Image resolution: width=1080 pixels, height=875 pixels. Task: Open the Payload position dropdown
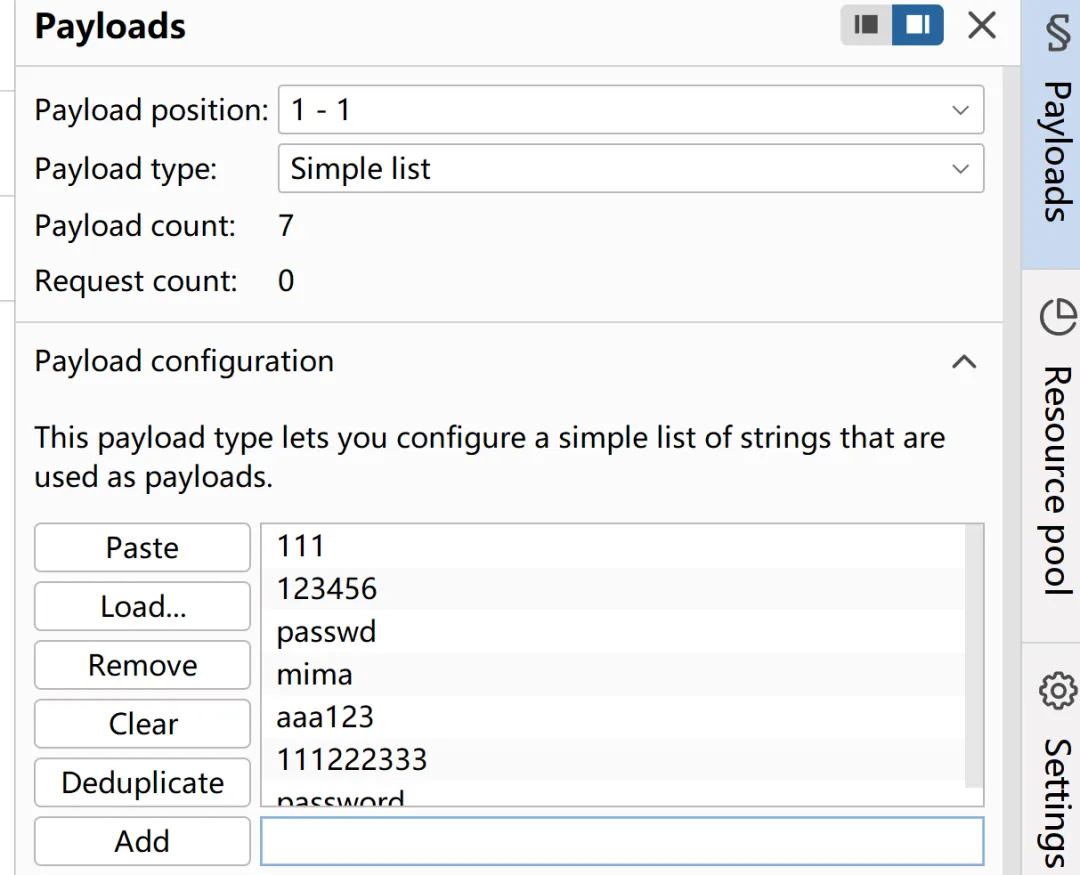(x=630, y=110)
